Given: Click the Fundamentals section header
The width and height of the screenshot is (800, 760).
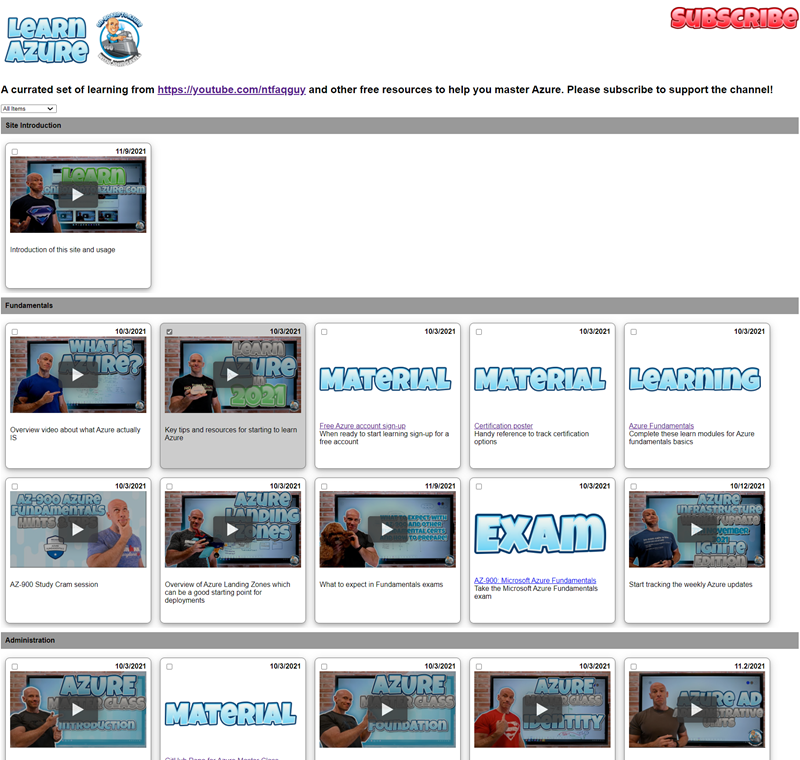Looking at the screenshot, I should coord(399,306).
